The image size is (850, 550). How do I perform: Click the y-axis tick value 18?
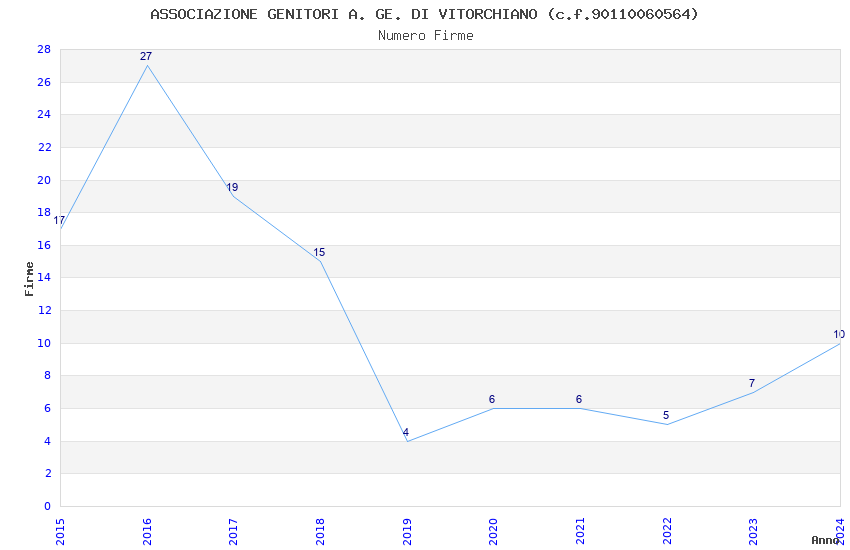tap(44, 212)
